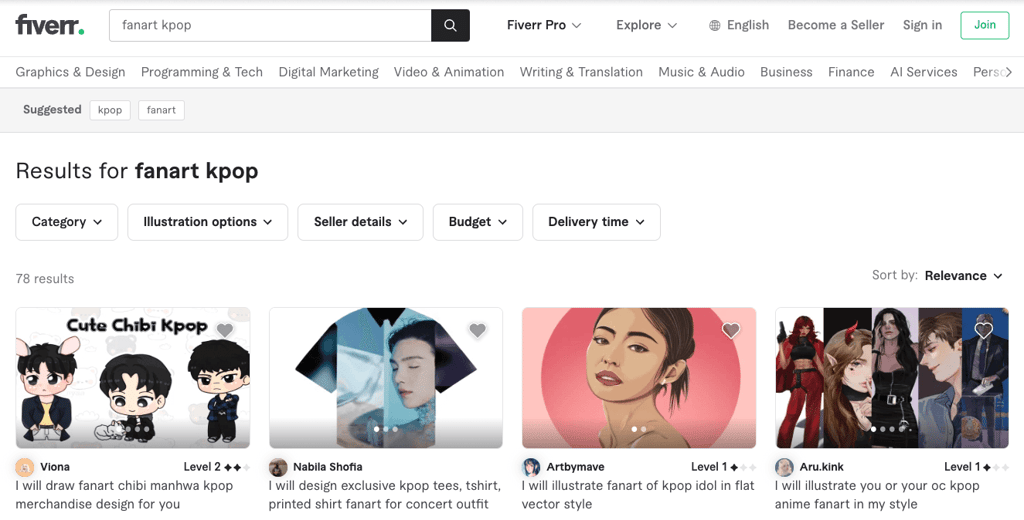This screenshot has height=520, width=1024.
Task: Select suggested tag kpop
Action: point(110,110)
